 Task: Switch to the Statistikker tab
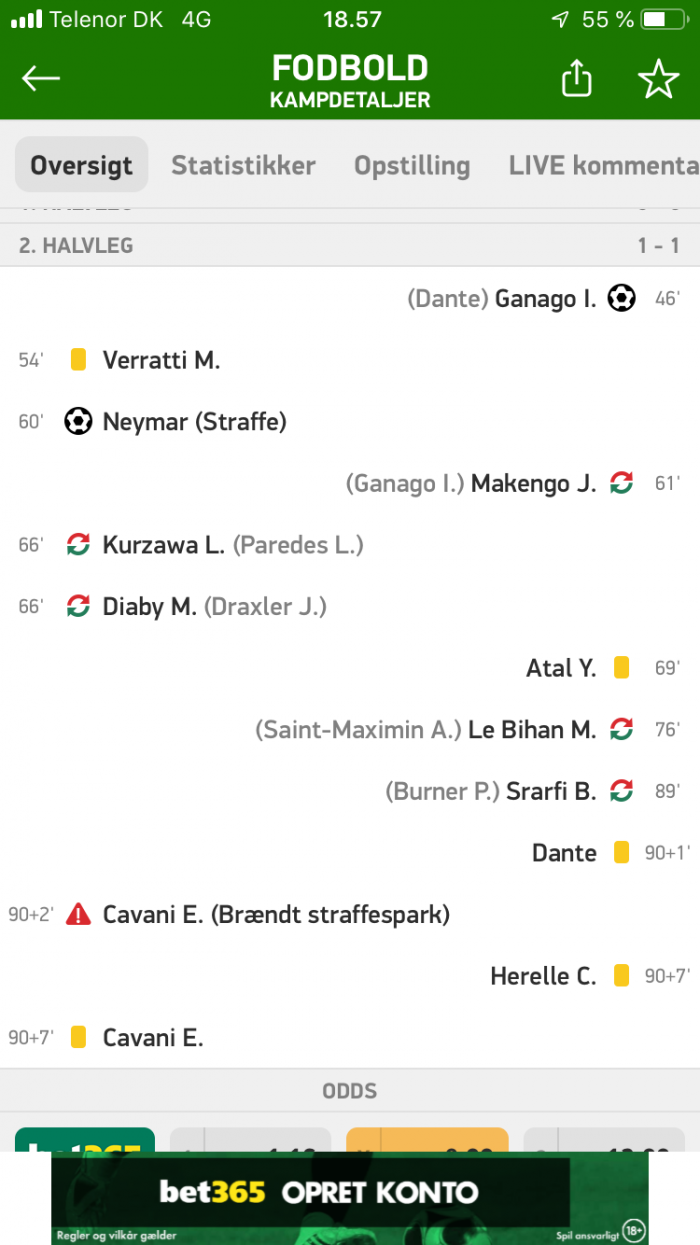tap(243, 165)
